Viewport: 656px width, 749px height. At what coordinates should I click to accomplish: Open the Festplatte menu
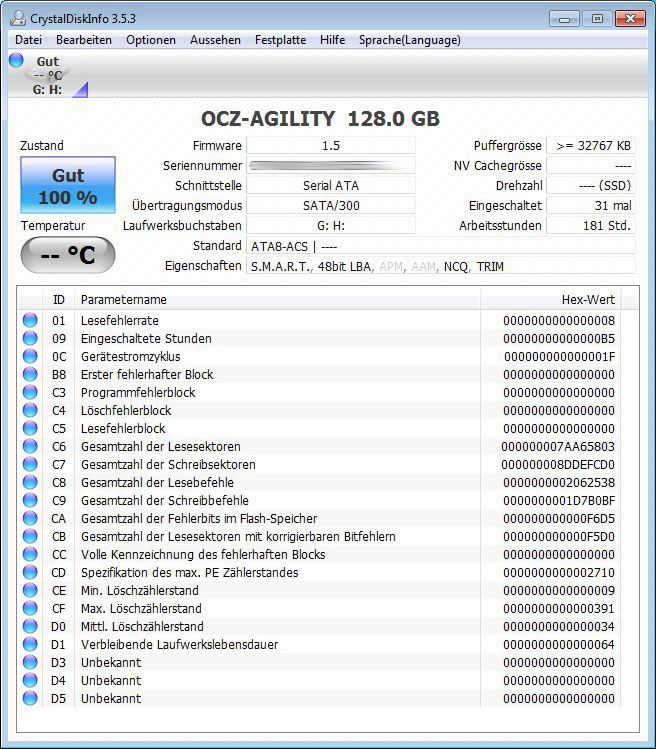[x=280, y=40]
